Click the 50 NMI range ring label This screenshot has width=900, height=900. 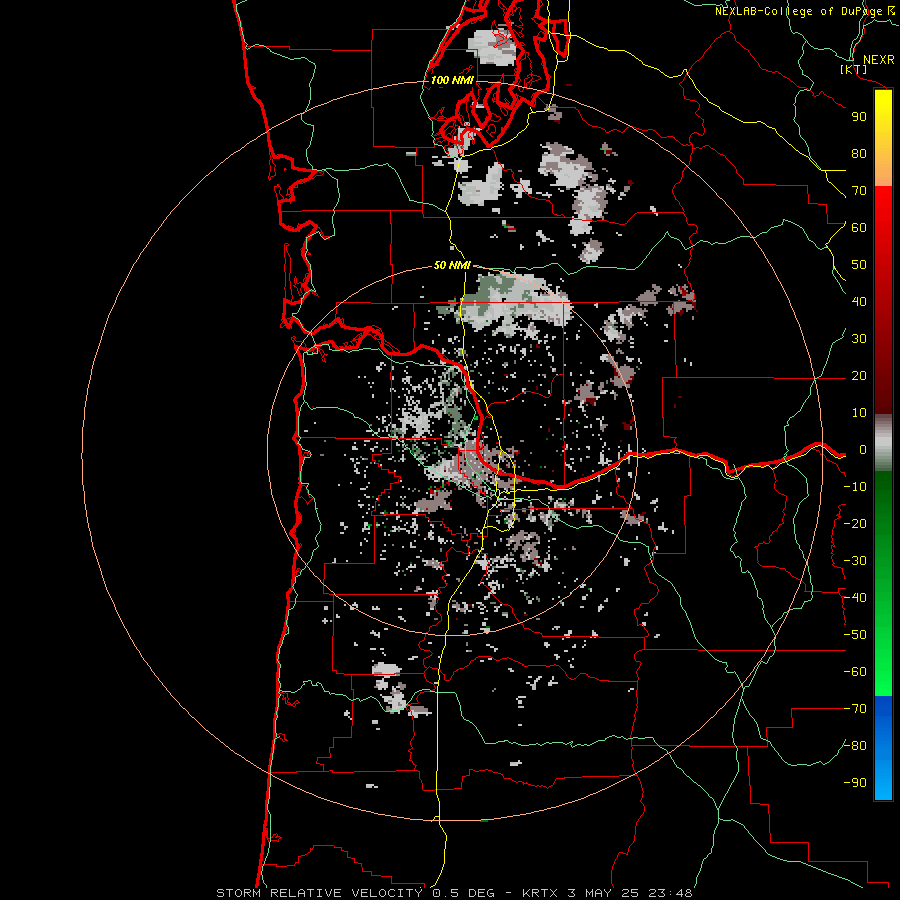(x=452, y=265)
